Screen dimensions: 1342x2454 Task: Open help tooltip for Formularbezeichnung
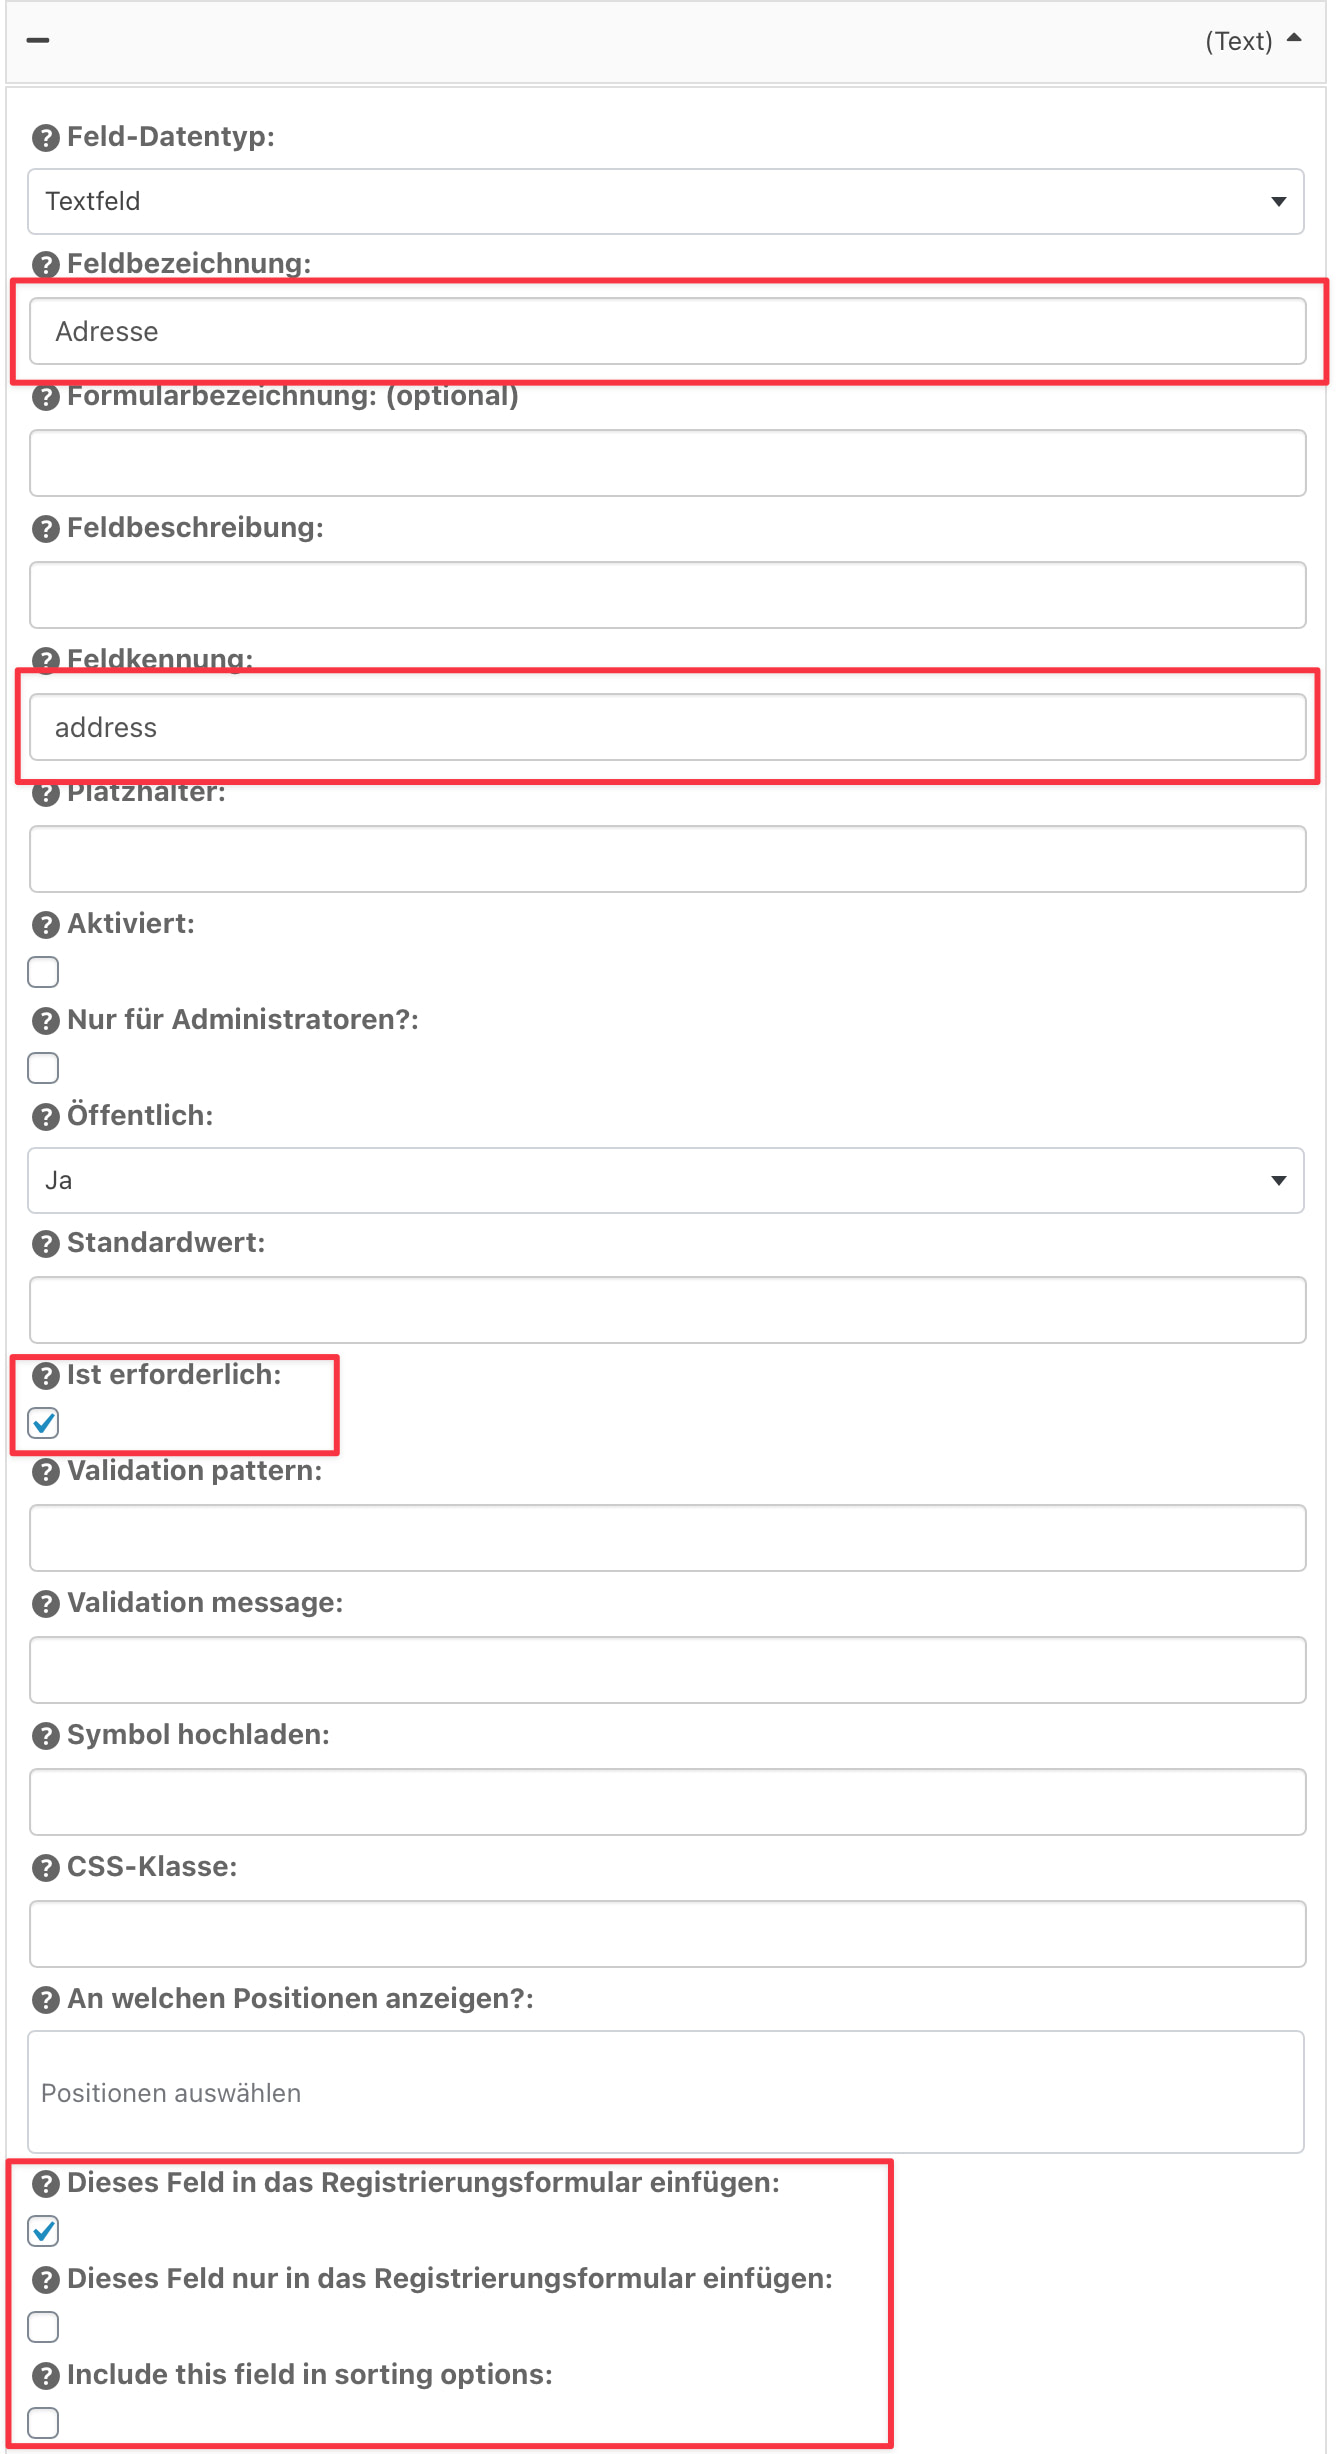(46, 397)
